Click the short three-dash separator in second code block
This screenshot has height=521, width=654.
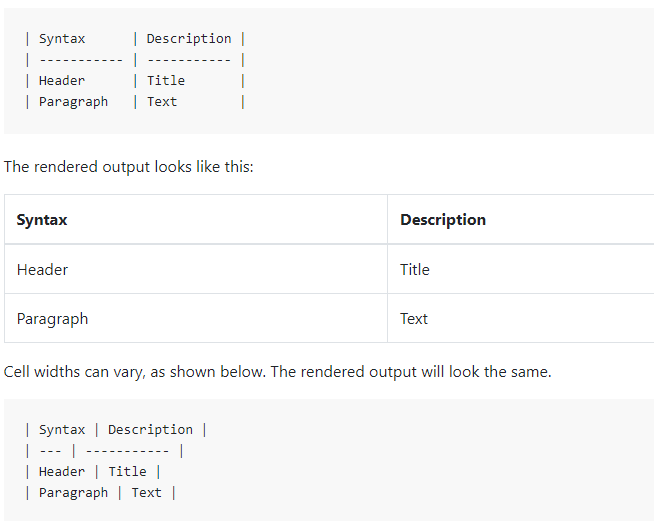coord(50,451)
